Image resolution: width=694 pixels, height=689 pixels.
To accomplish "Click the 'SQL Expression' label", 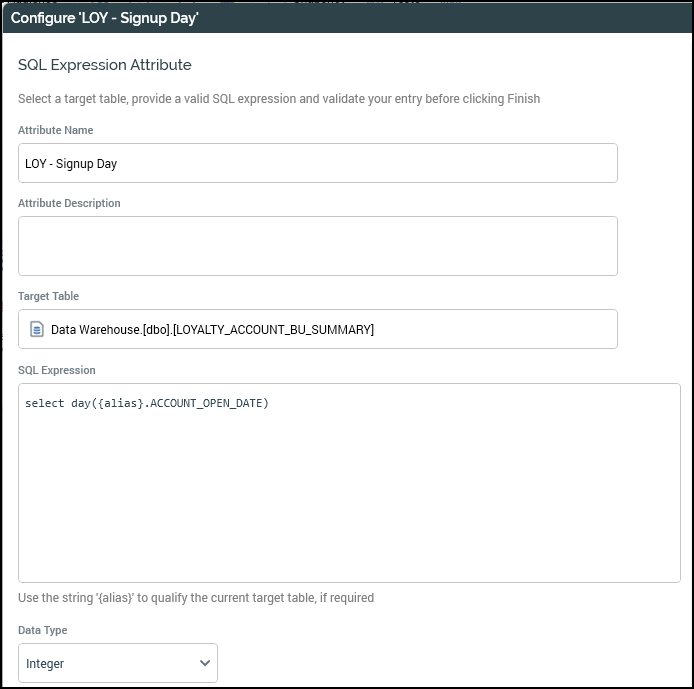I will (57, 370).
